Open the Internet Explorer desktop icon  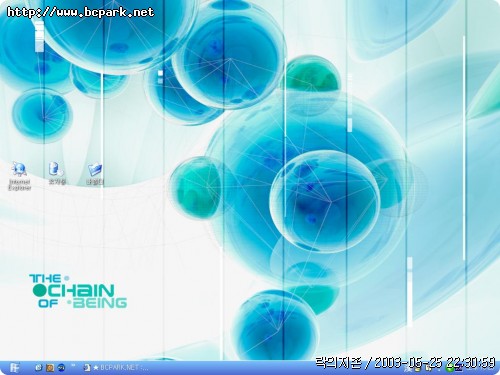tap(19, 175)
